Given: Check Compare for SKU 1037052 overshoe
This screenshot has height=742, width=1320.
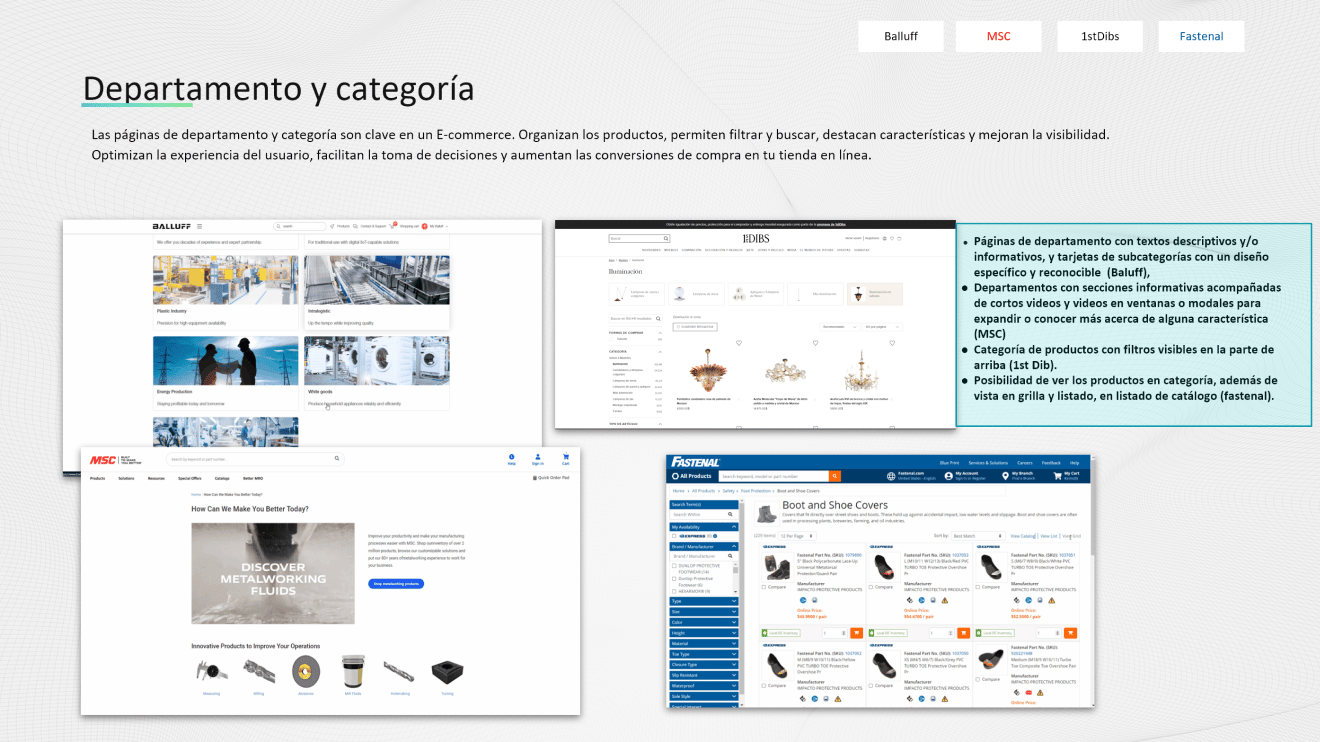Looking at the screenshot, I should pyautogui.click(x=764, y=686).
